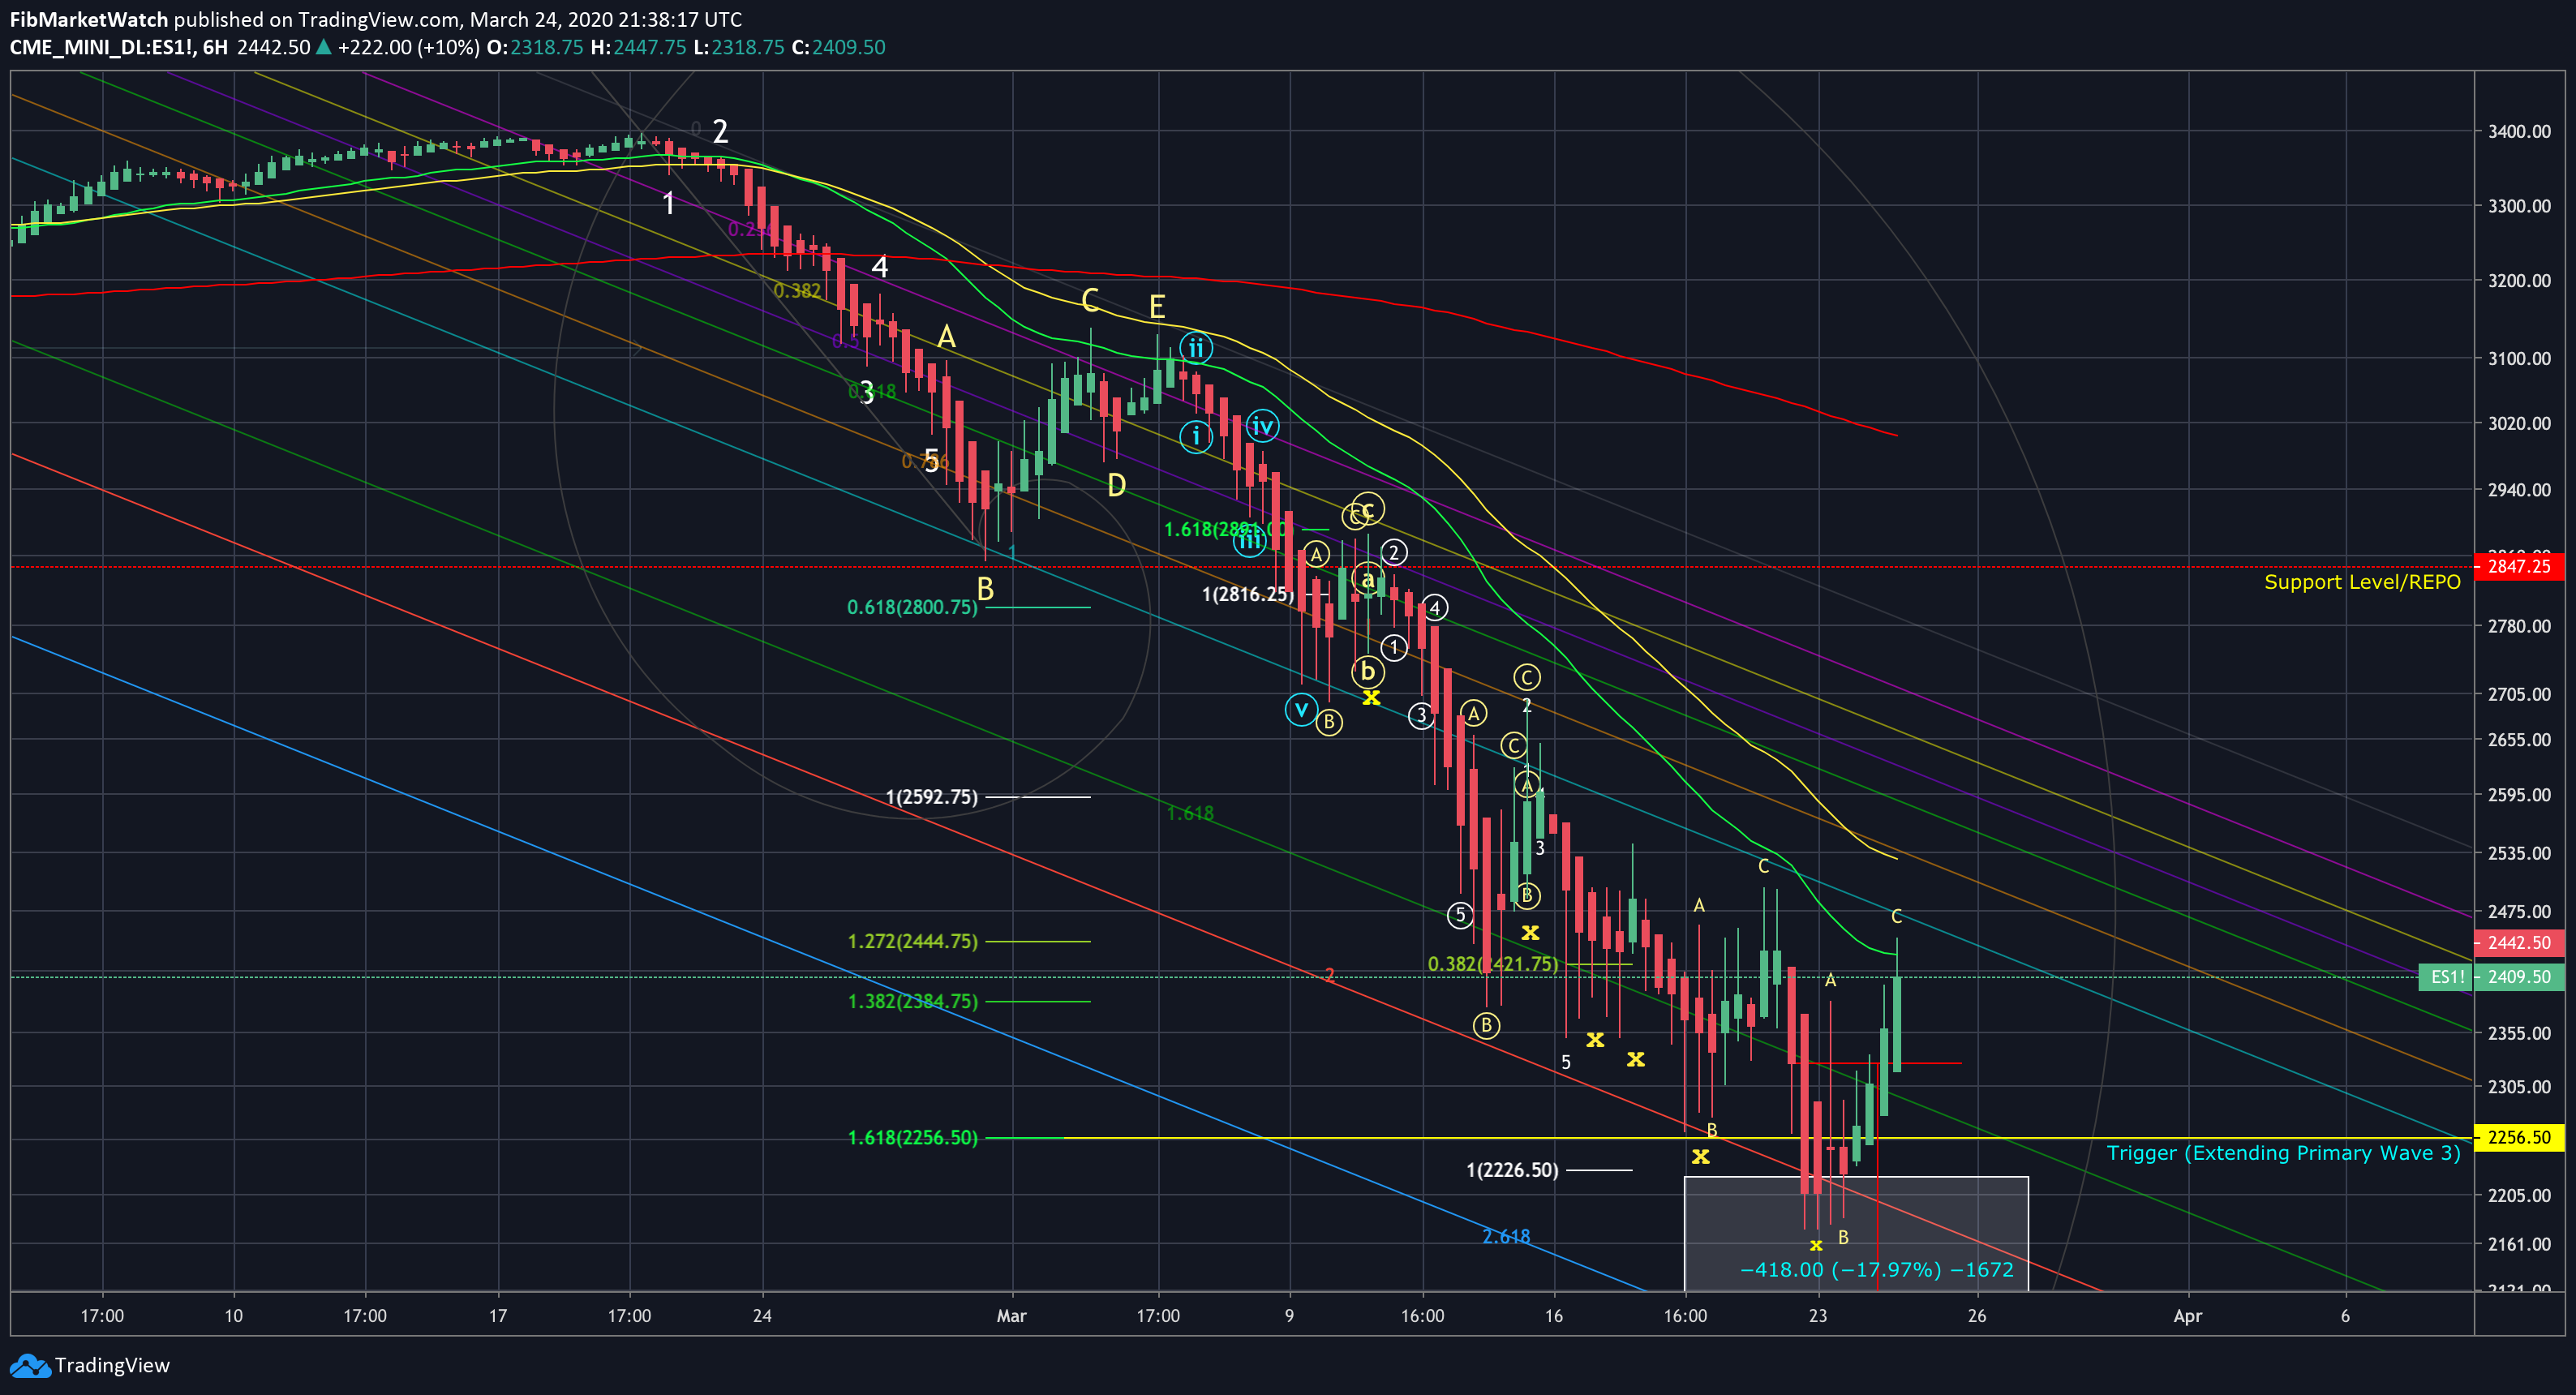Viewport: 2576px width, 1395px height.
Task: Select 'Trigger (Extending Primary Wave 3)' label
Action: pos(2283,1153)
